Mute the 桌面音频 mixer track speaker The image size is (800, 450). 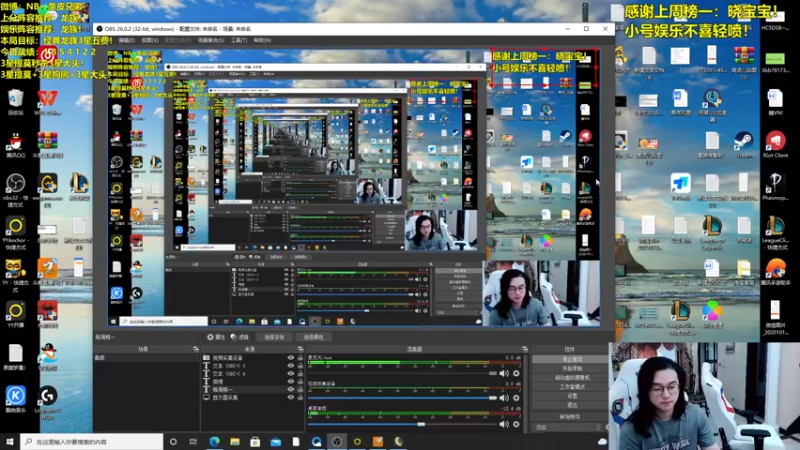504,424
